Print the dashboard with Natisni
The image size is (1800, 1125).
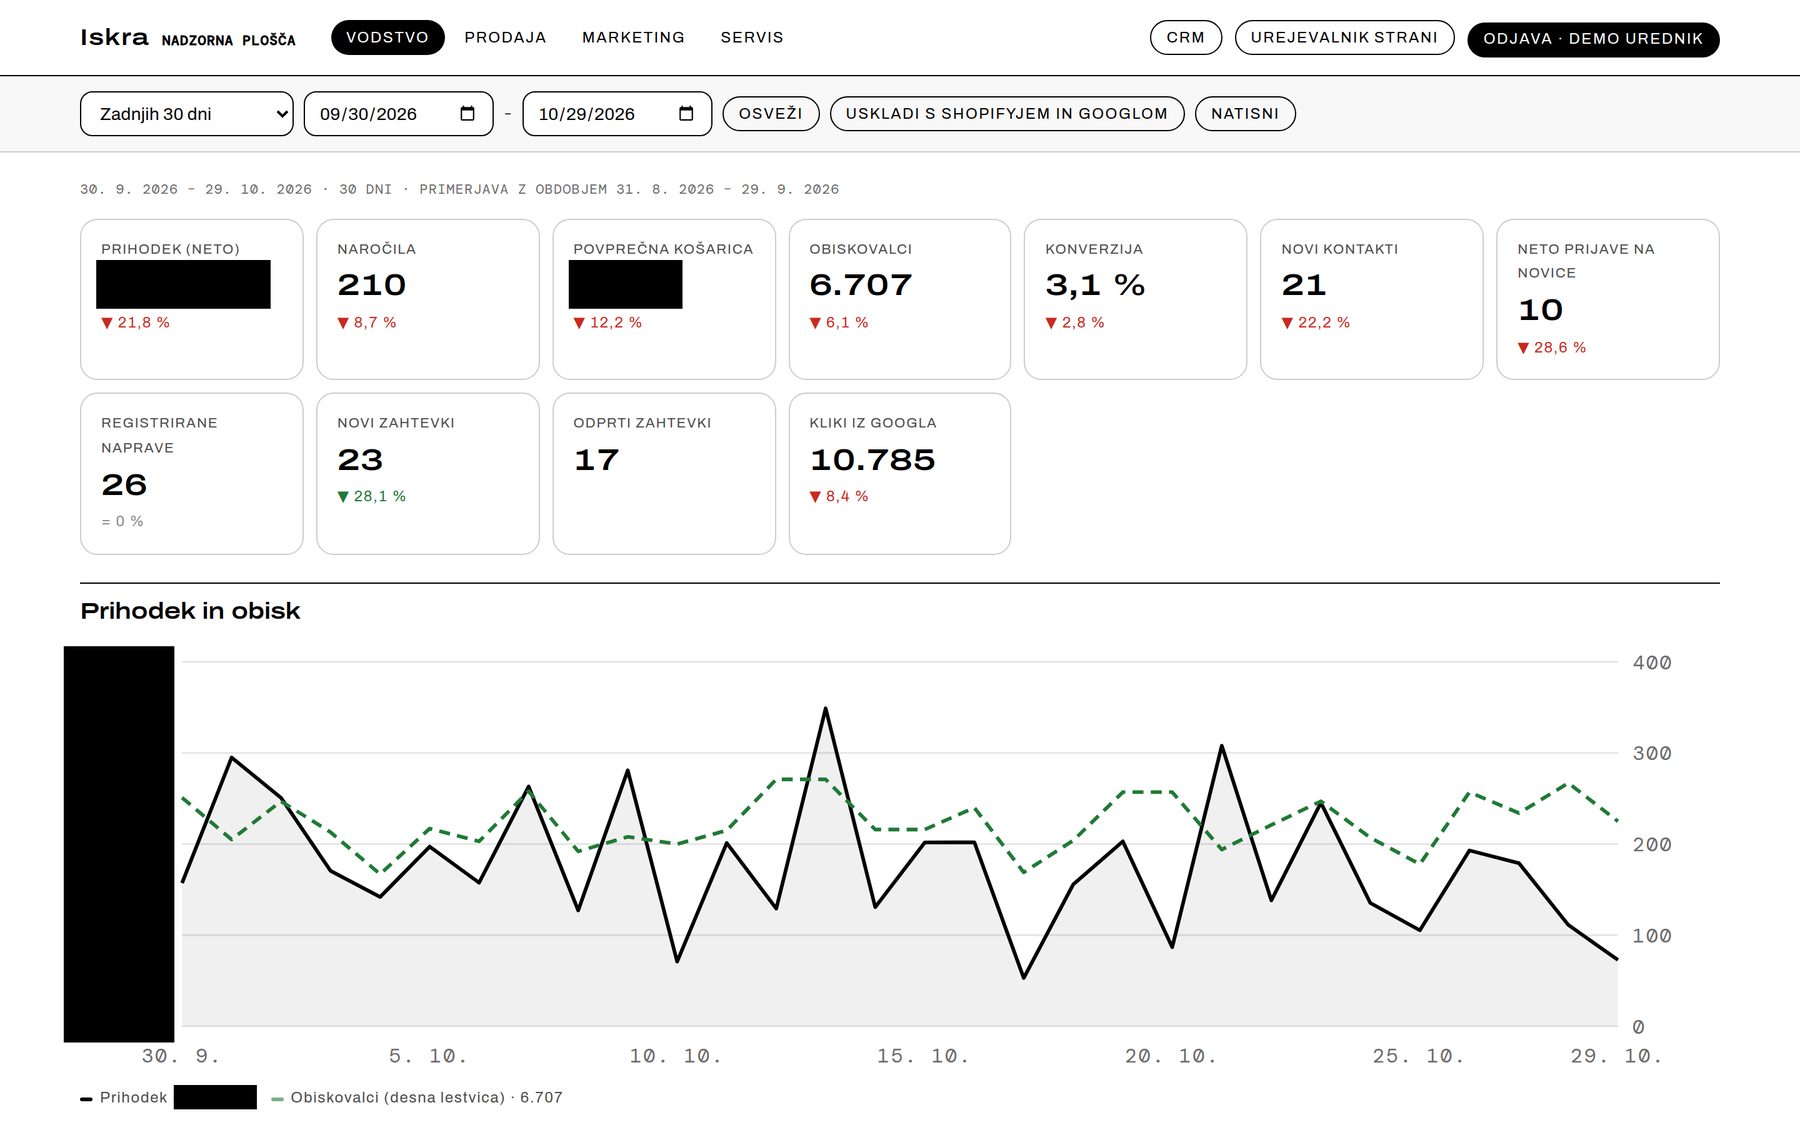[x=1245, y=114]
